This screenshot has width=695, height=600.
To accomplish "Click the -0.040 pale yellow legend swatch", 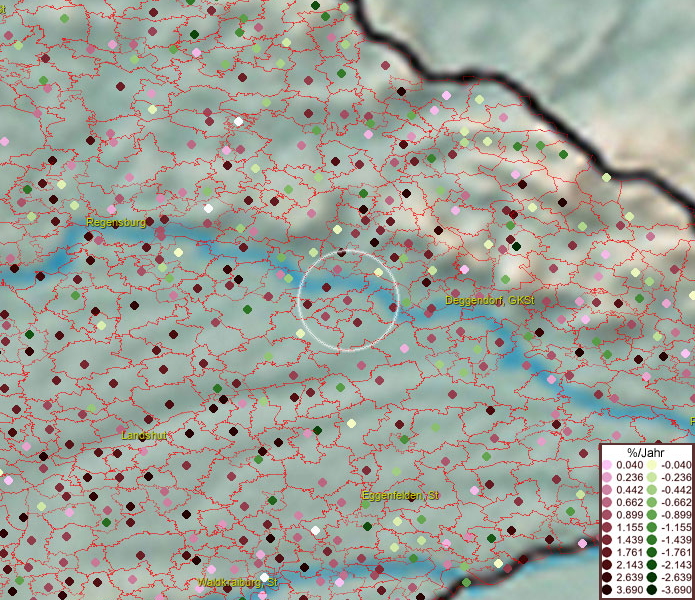I will tap(651, 465).
